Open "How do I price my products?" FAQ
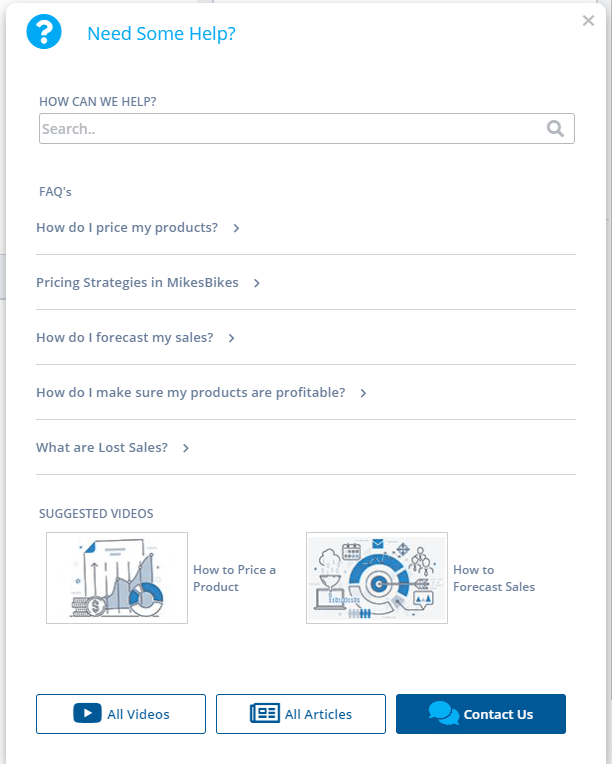 (x=127, y=227)
